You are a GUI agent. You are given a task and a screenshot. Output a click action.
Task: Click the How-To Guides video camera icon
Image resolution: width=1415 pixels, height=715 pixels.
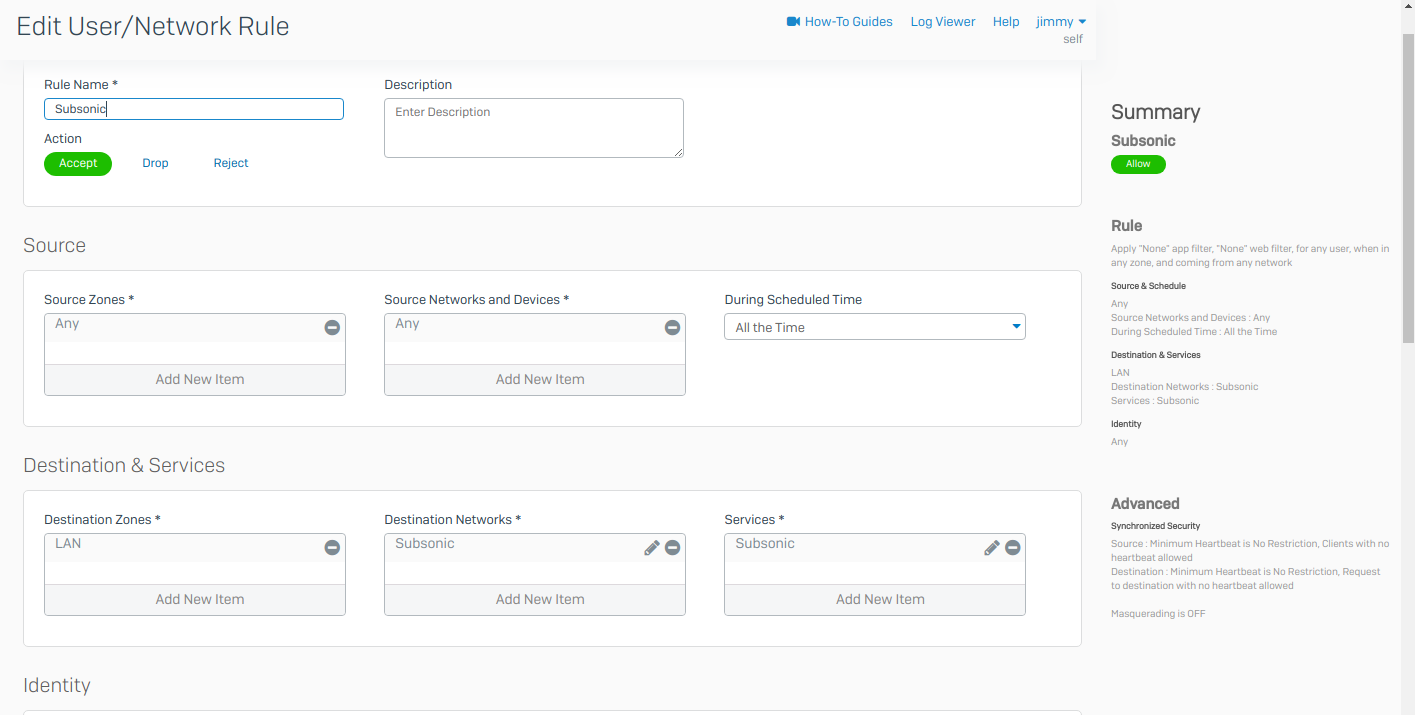coord(794,21)
